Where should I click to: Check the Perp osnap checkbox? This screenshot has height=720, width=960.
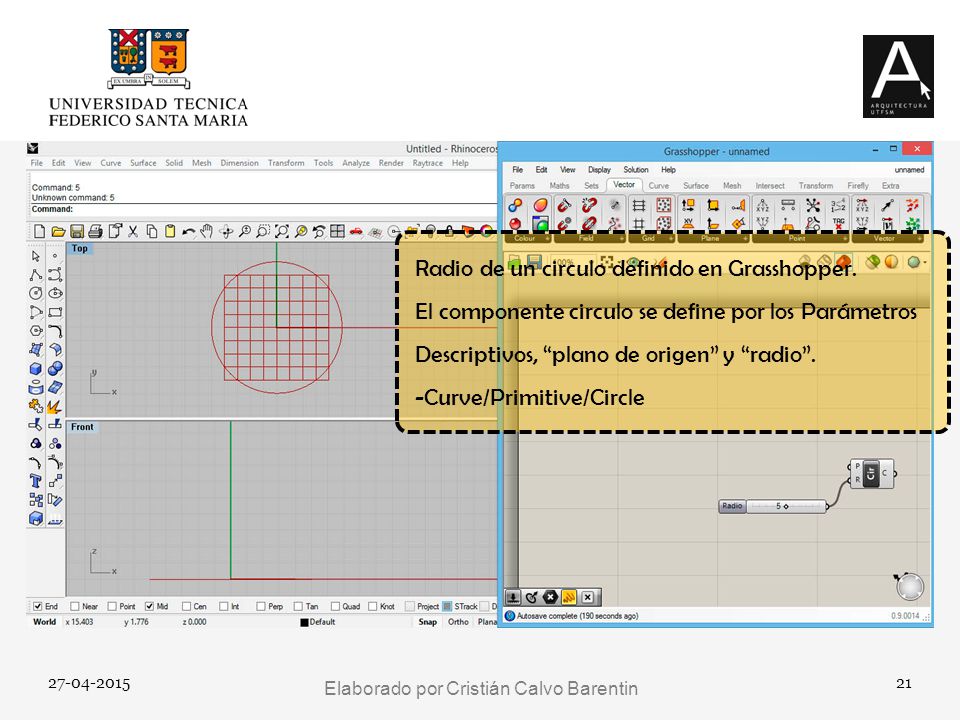261,606
